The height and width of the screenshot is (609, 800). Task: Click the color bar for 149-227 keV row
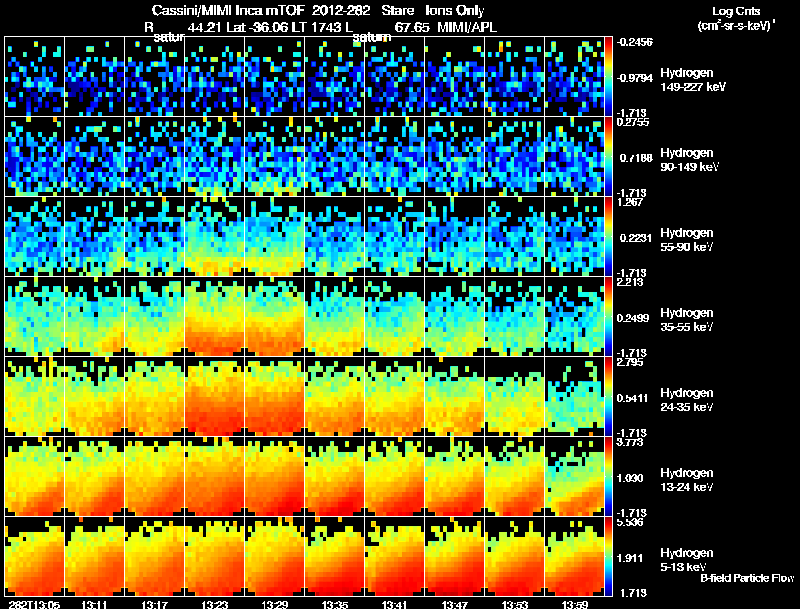tap(608, 77)
